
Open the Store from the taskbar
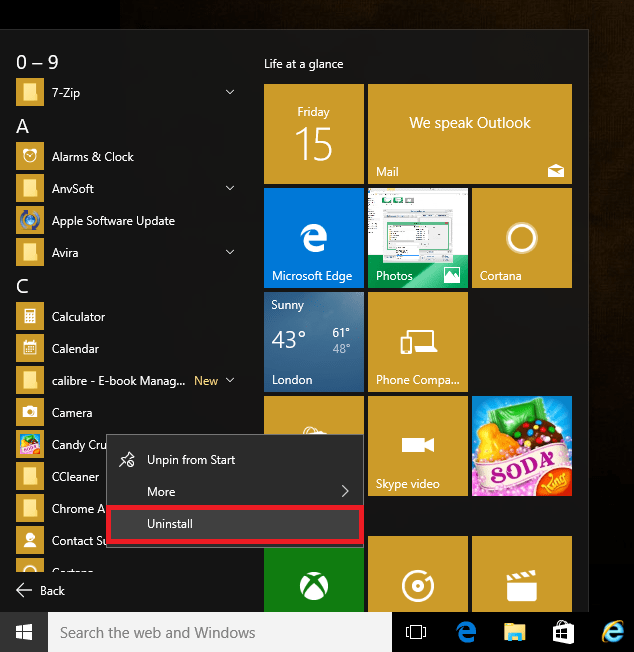click(x=563, y=632)
